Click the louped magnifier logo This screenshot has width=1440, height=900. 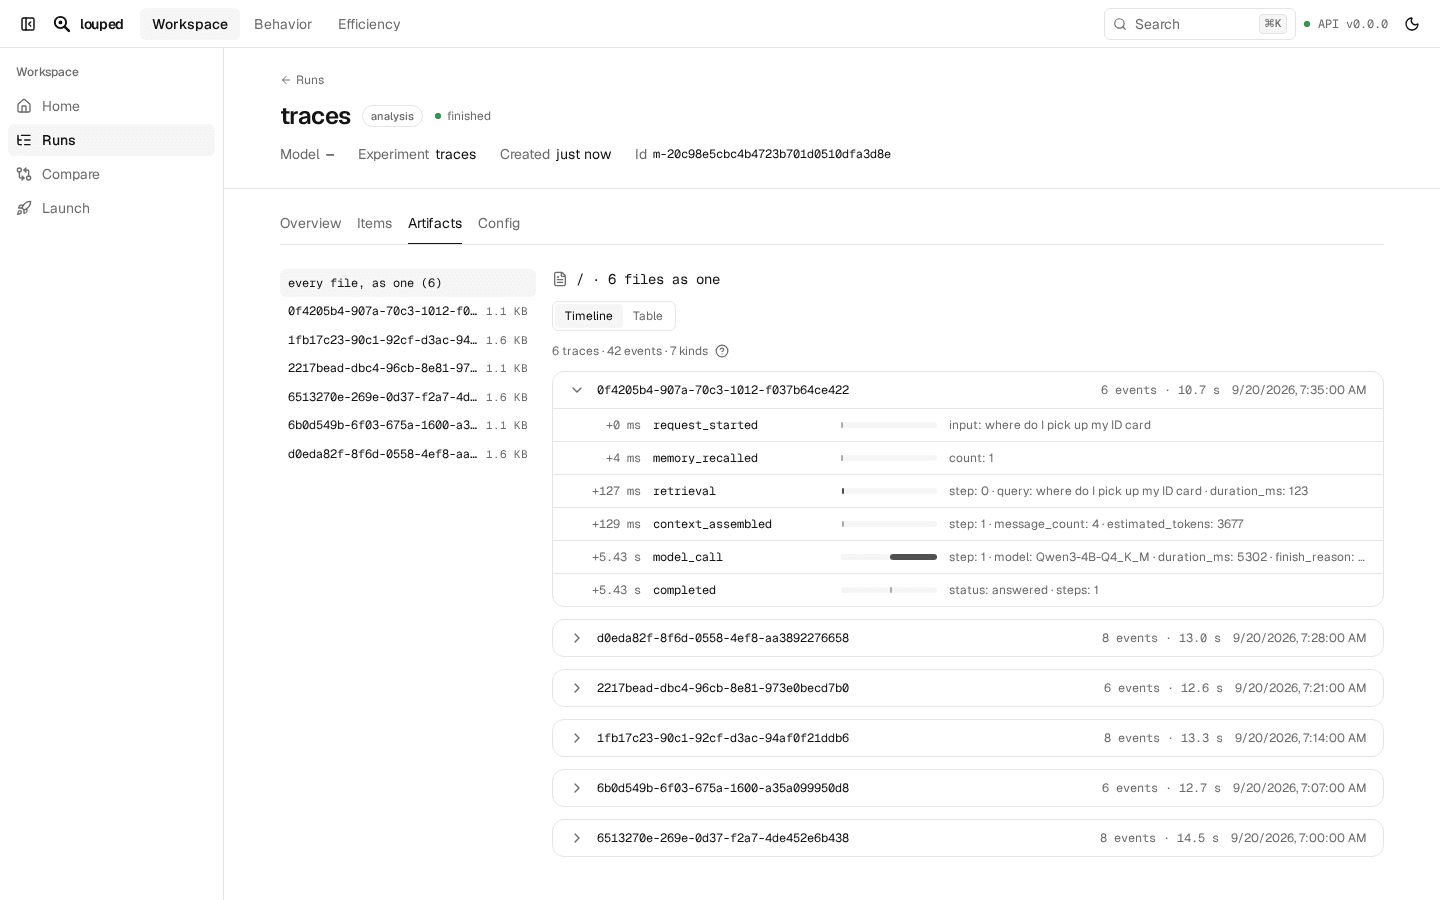(x=62, y=24)
